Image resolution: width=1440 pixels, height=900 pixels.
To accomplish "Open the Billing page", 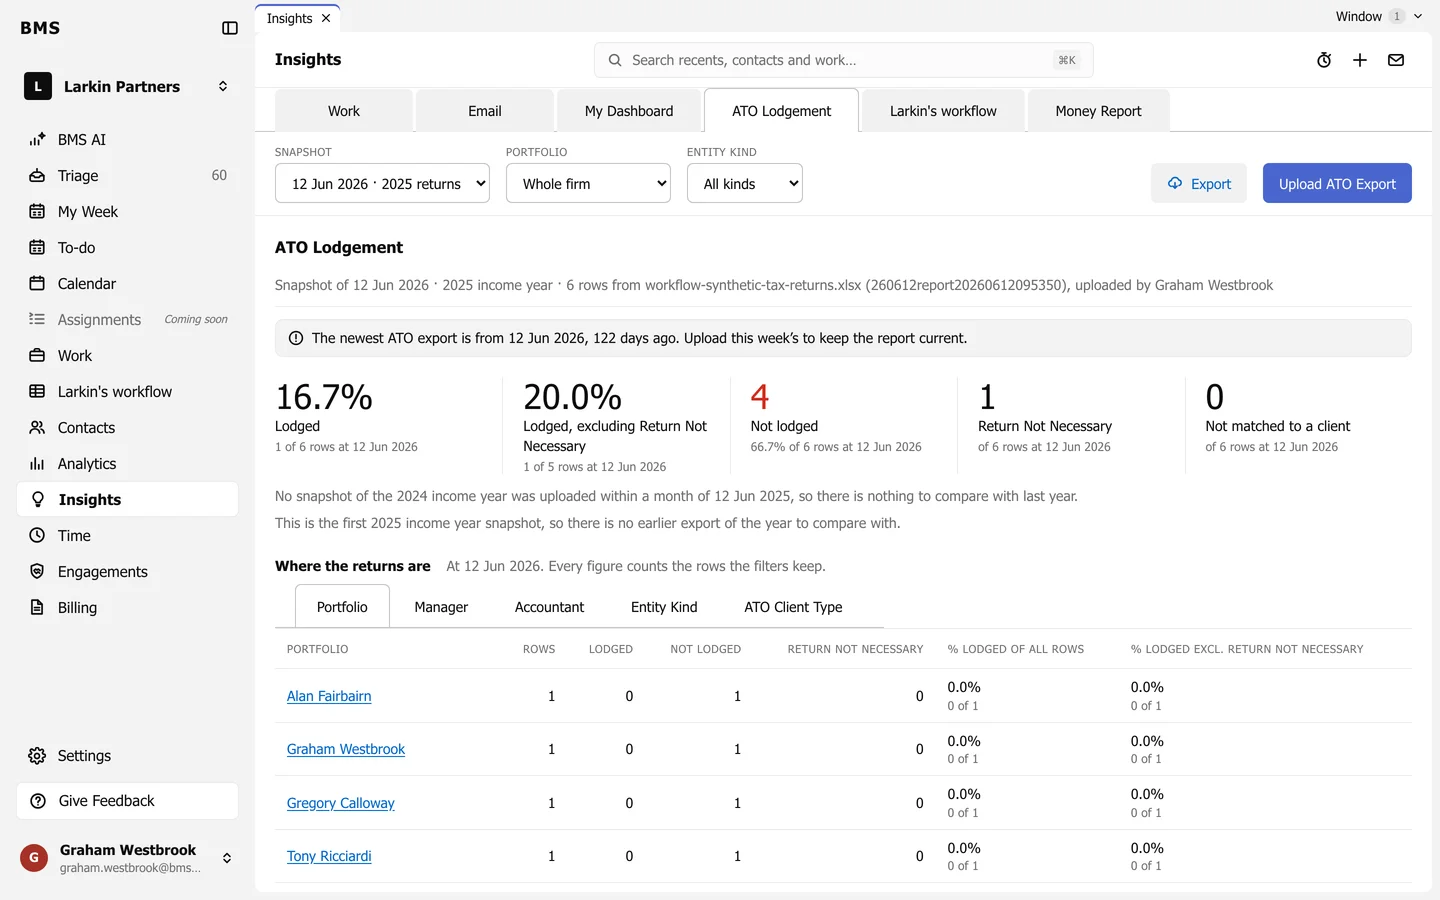I will point(127,608).
